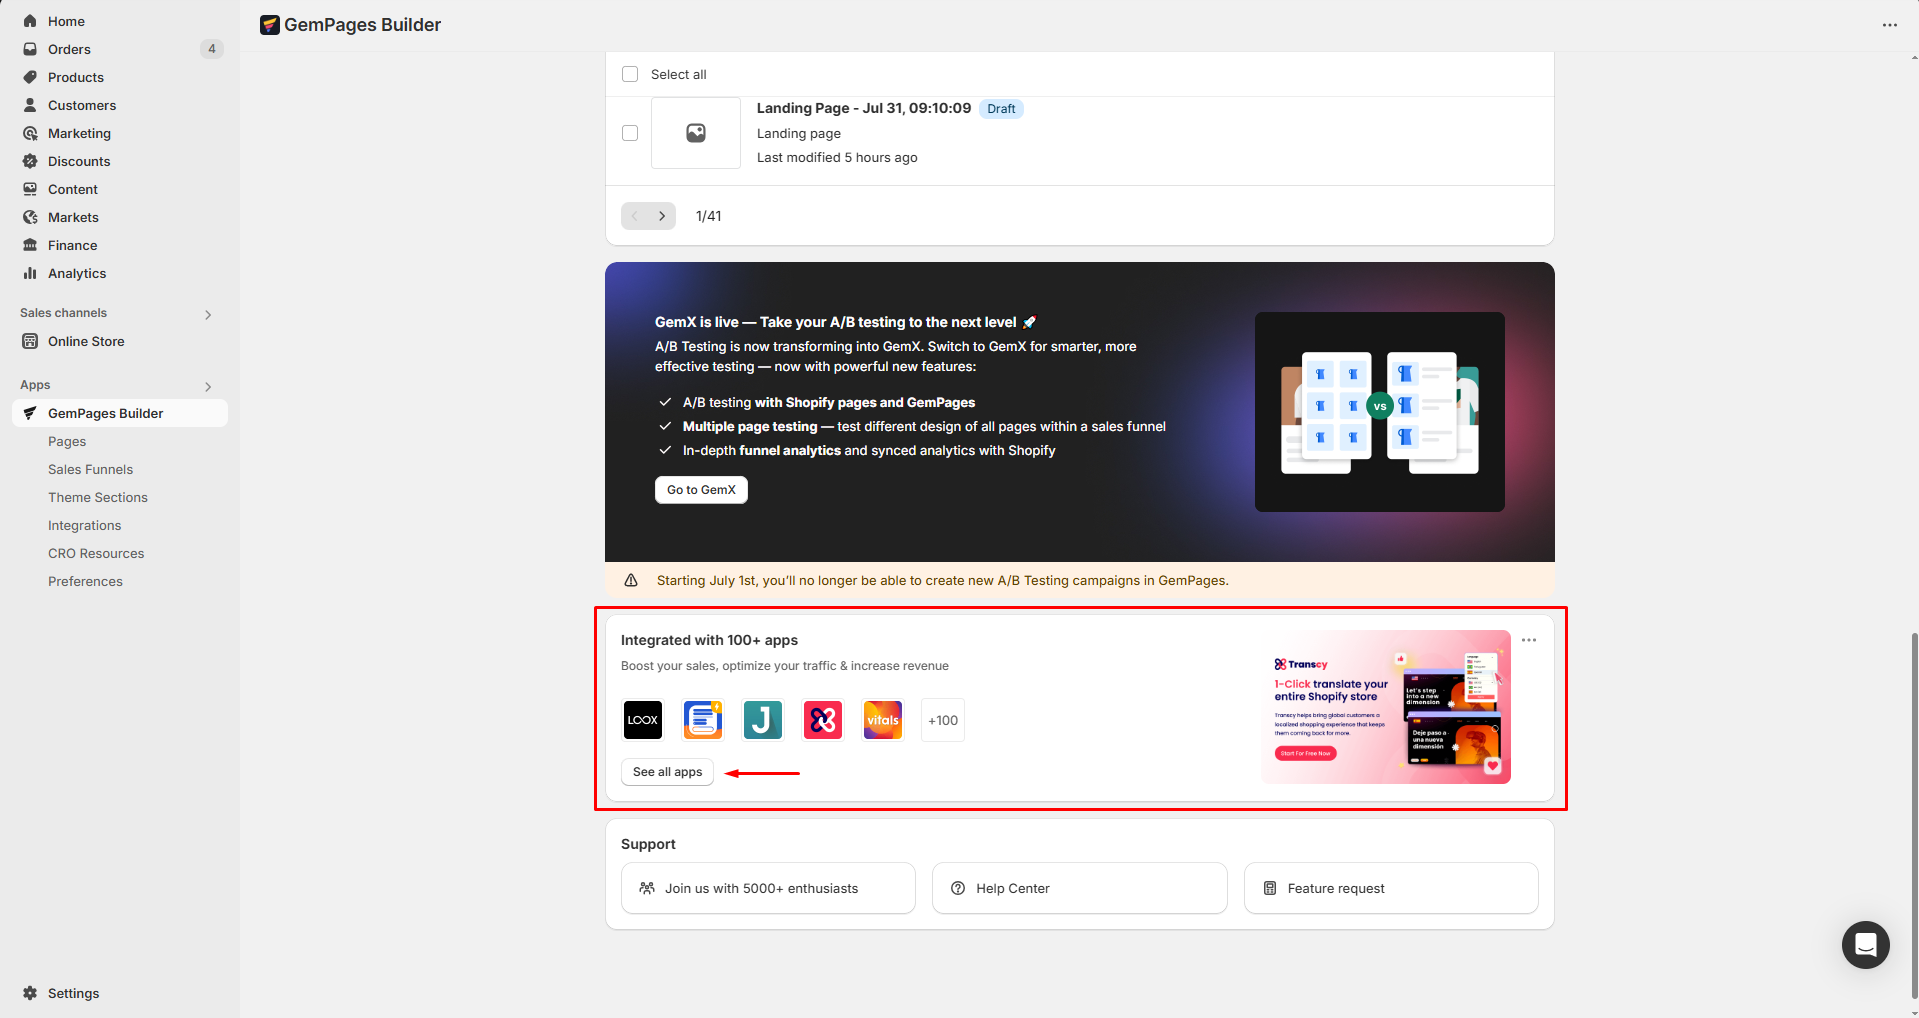Open options menu for Integrated apps card
The image size is (1919, 1018).
pyautogui.click(x=1529, y=640)
